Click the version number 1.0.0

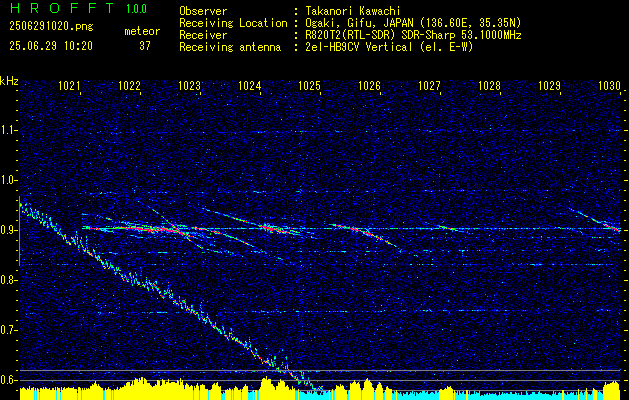(136, 8)
